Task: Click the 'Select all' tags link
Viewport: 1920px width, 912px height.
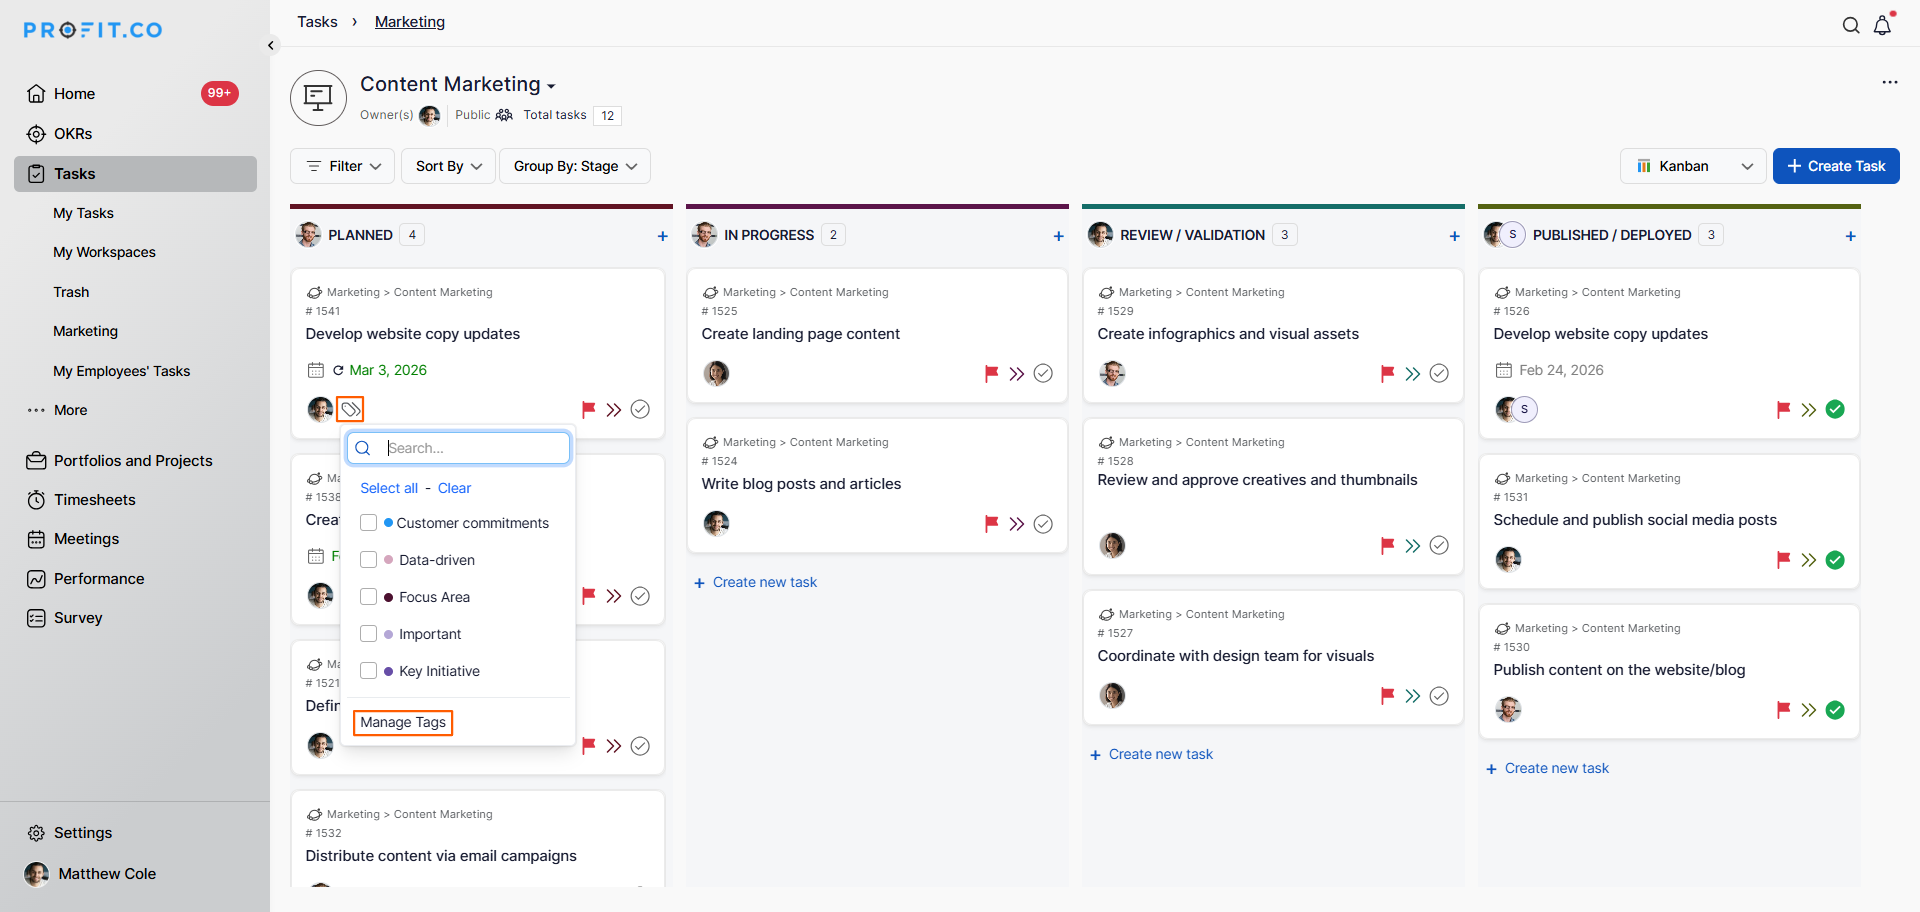Action: coord(389,488)
